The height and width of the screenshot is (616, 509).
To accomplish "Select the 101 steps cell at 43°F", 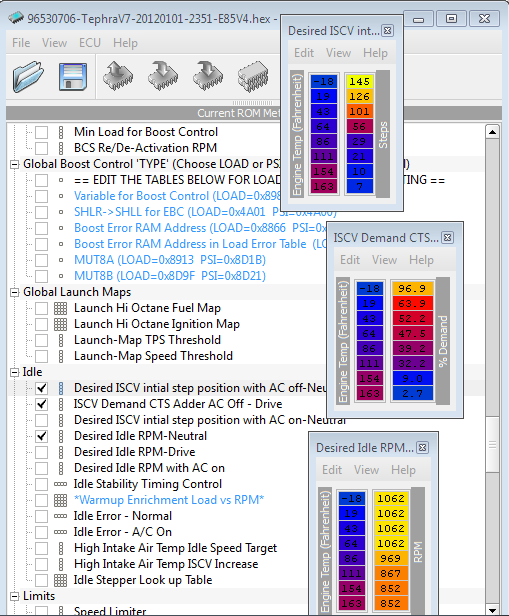I will pos(360,112).
